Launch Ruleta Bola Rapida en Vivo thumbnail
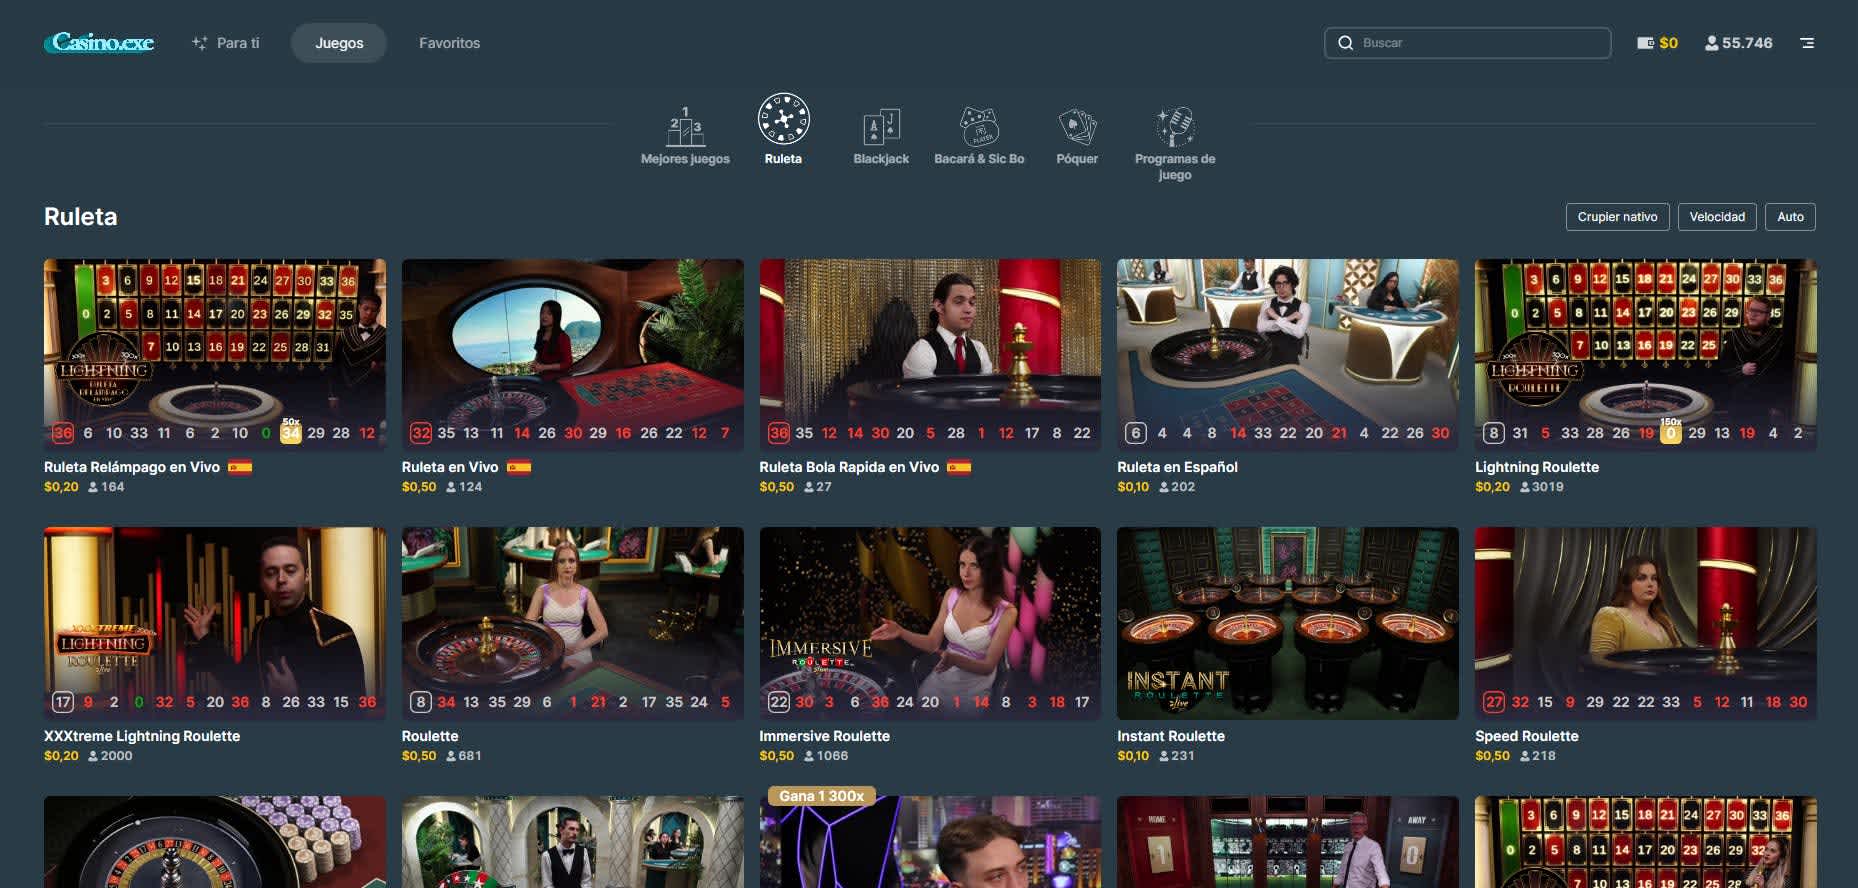This screenshot has width=1858, height=888. 930,355
